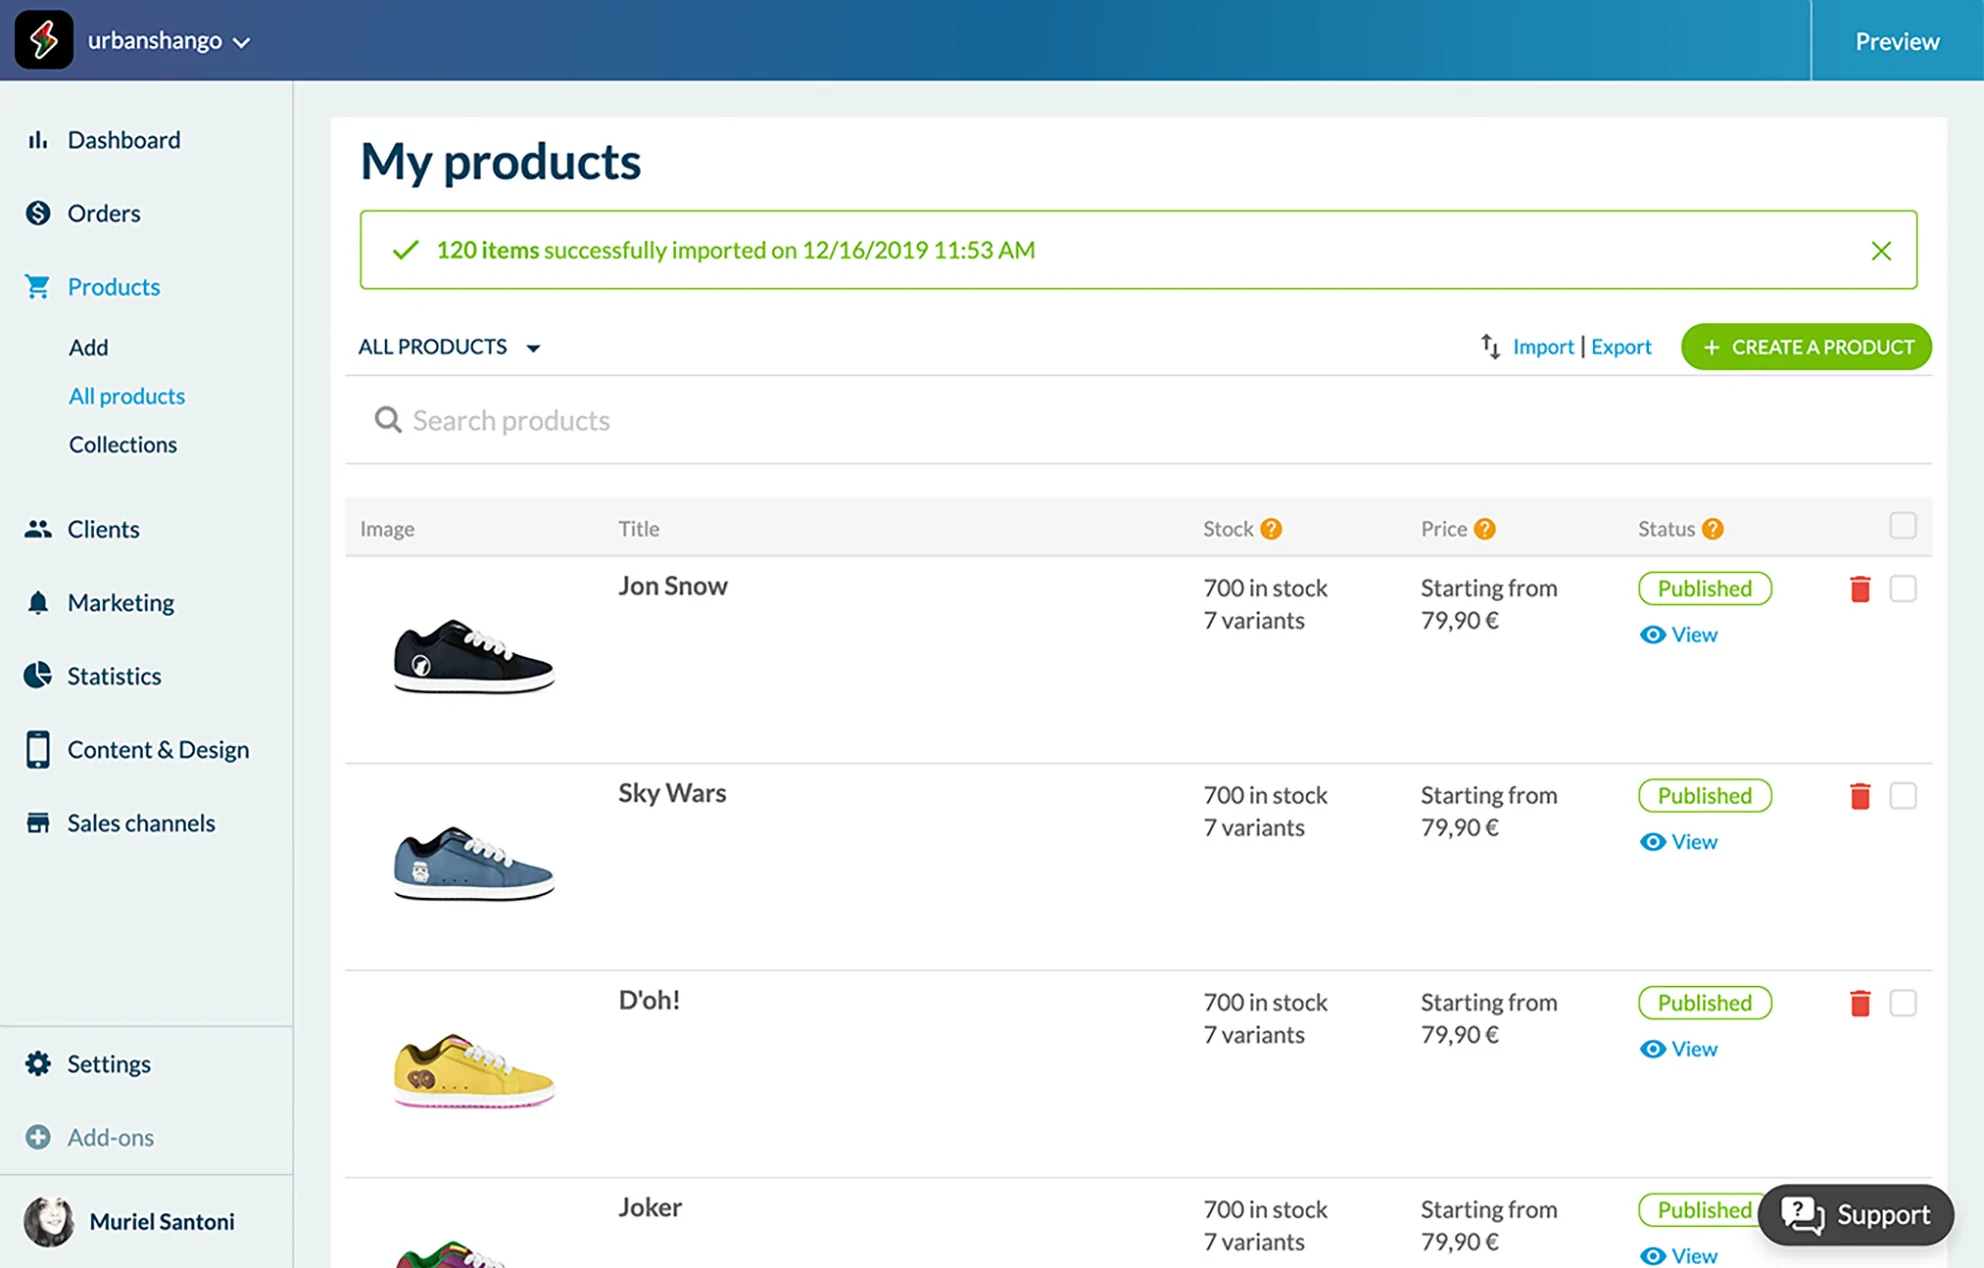Select the D'oh! product checkbox
The width and height of the screenshot is (1984, 1268).
(1903, 1003)
